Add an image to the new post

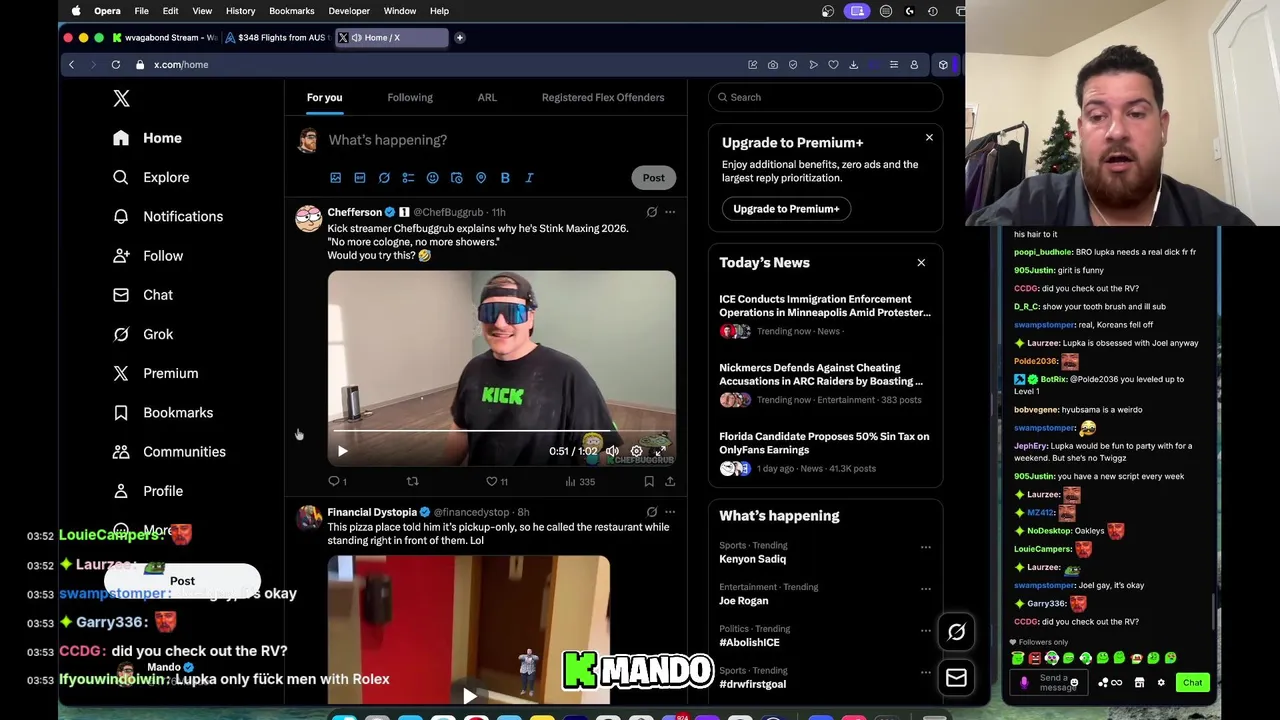336,178
